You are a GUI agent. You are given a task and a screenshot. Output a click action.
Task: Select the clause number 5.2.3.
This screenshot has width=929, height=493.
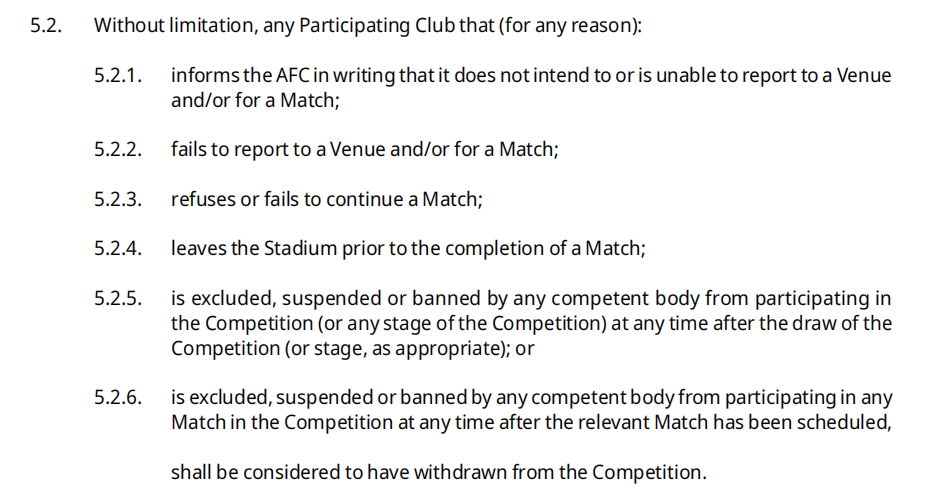pos(118,199)
